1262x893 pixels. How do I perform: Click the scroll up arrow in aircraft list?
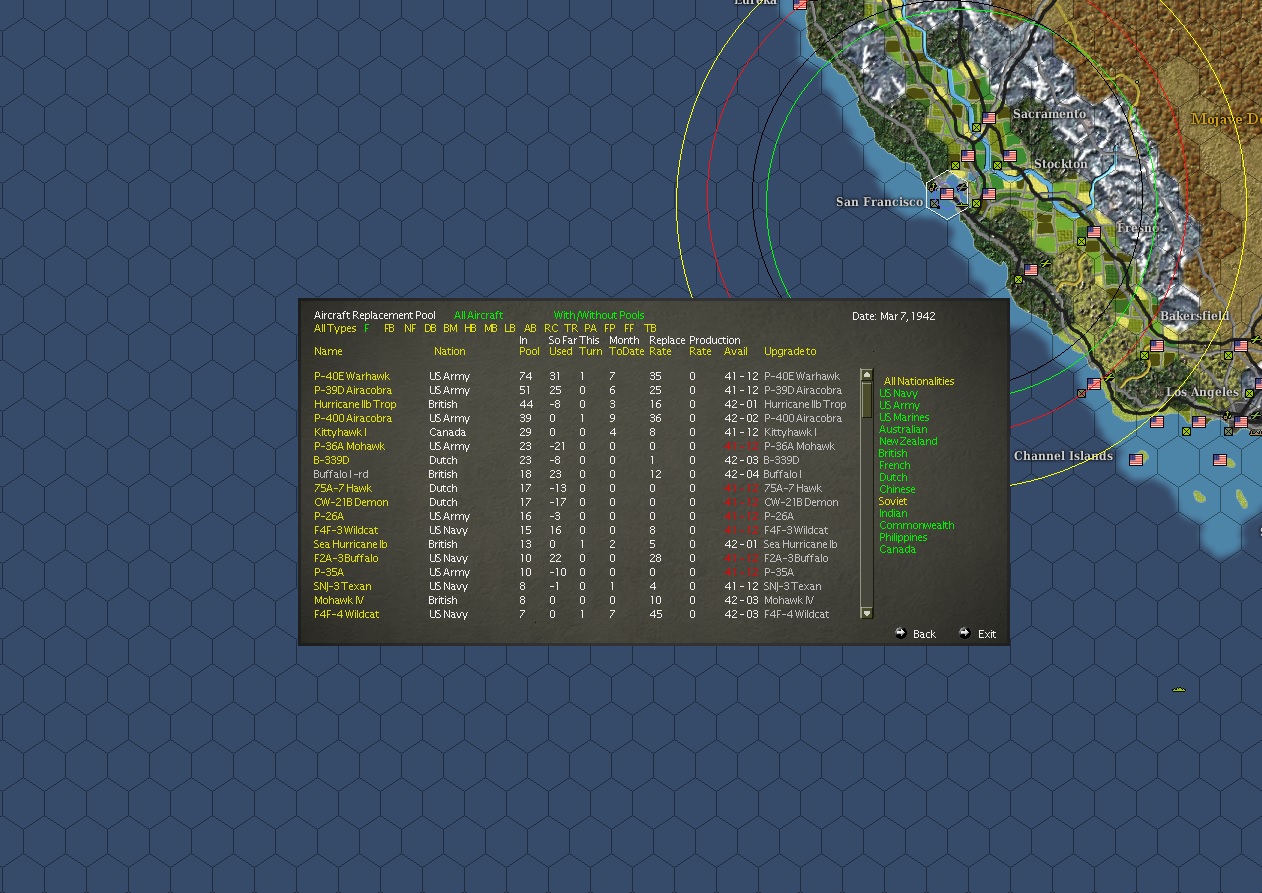click(866, 376)
